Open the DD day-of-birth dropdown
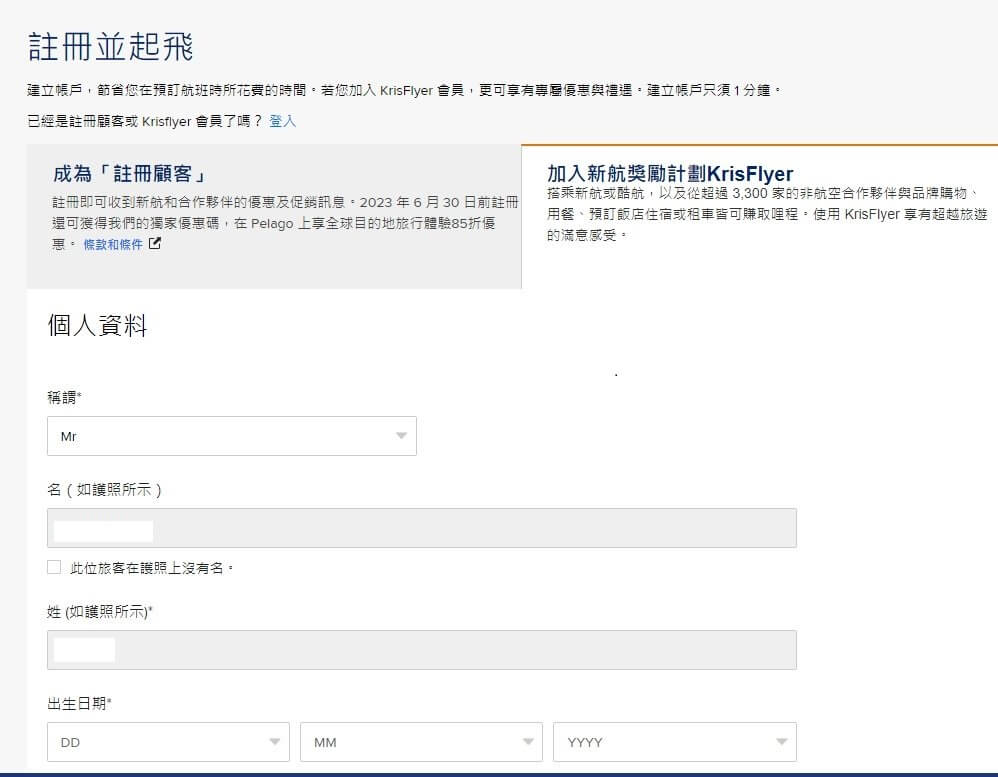This screenshot has height=777, width=998. pos(167,742)
